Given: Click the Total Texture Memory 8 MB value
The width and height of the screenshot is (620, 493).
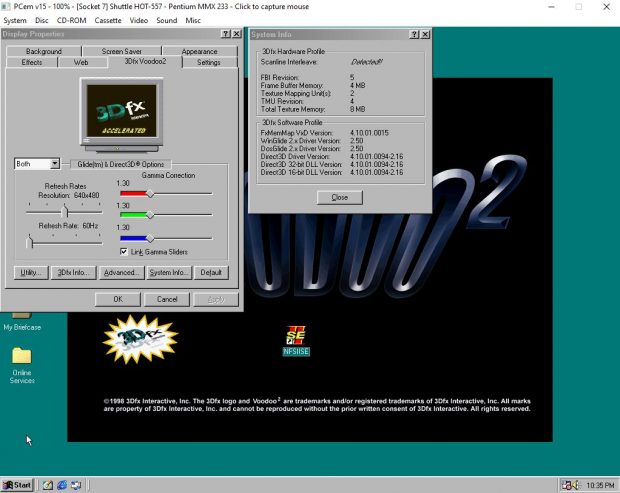Looking at the screenshot, I should (x=357, y=109).
